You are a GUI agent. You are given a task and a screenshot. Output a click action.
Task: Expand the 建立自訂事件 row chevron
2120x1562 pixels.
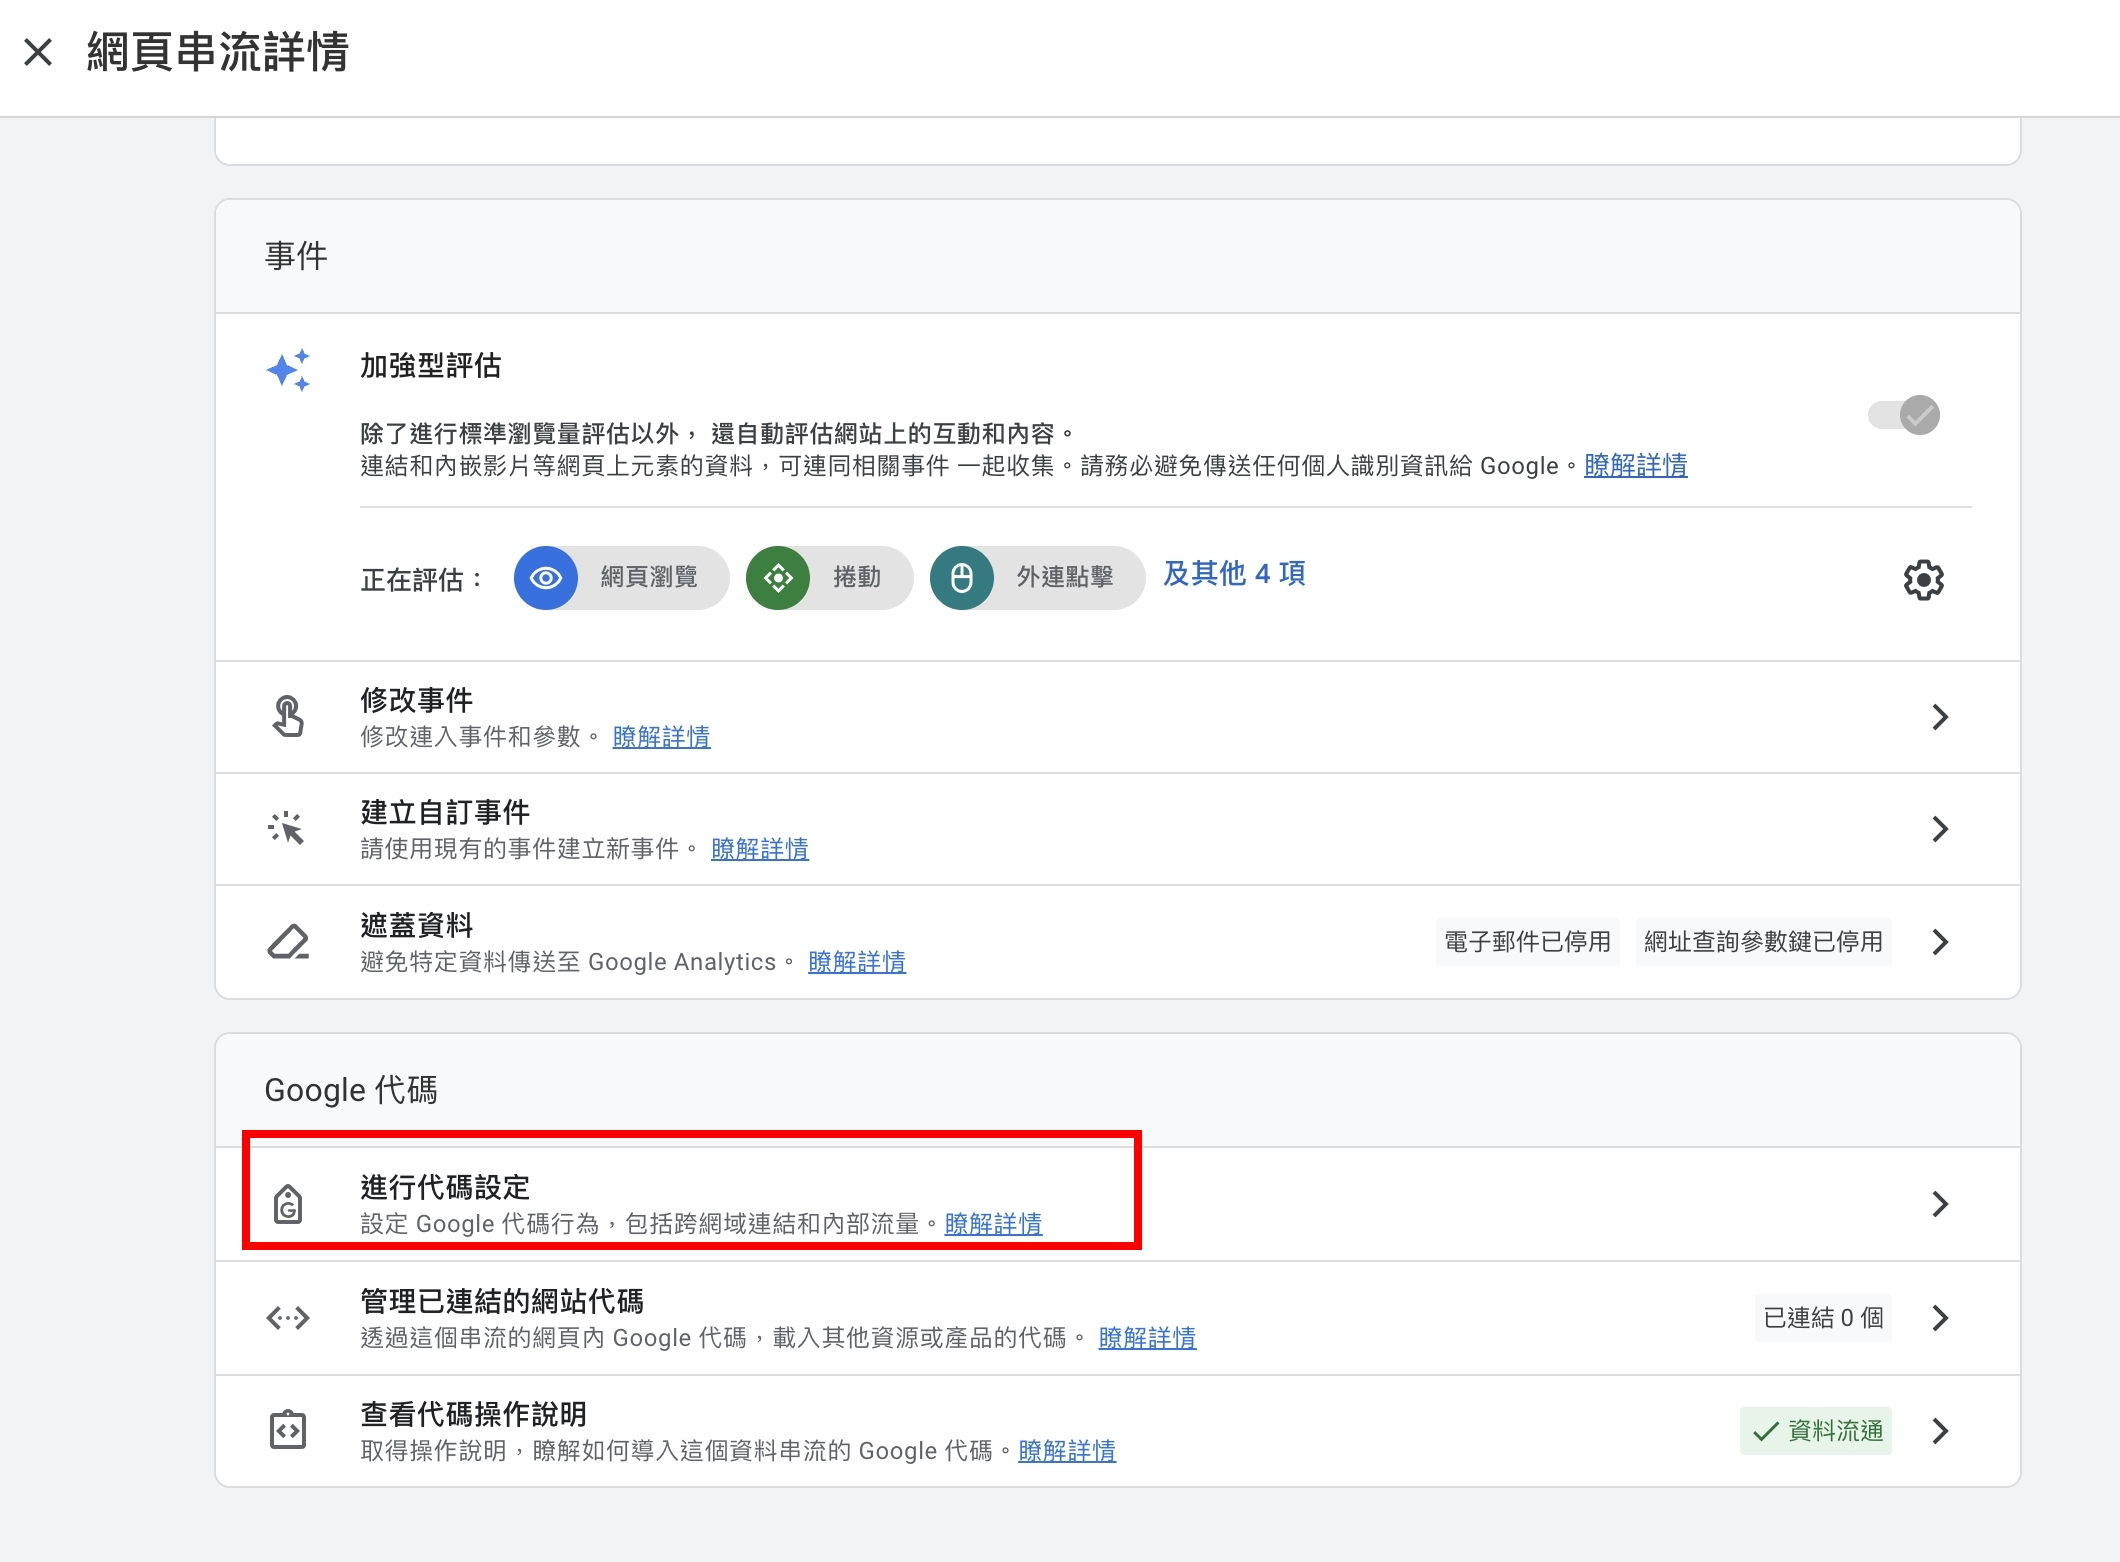click(1940, 829)
